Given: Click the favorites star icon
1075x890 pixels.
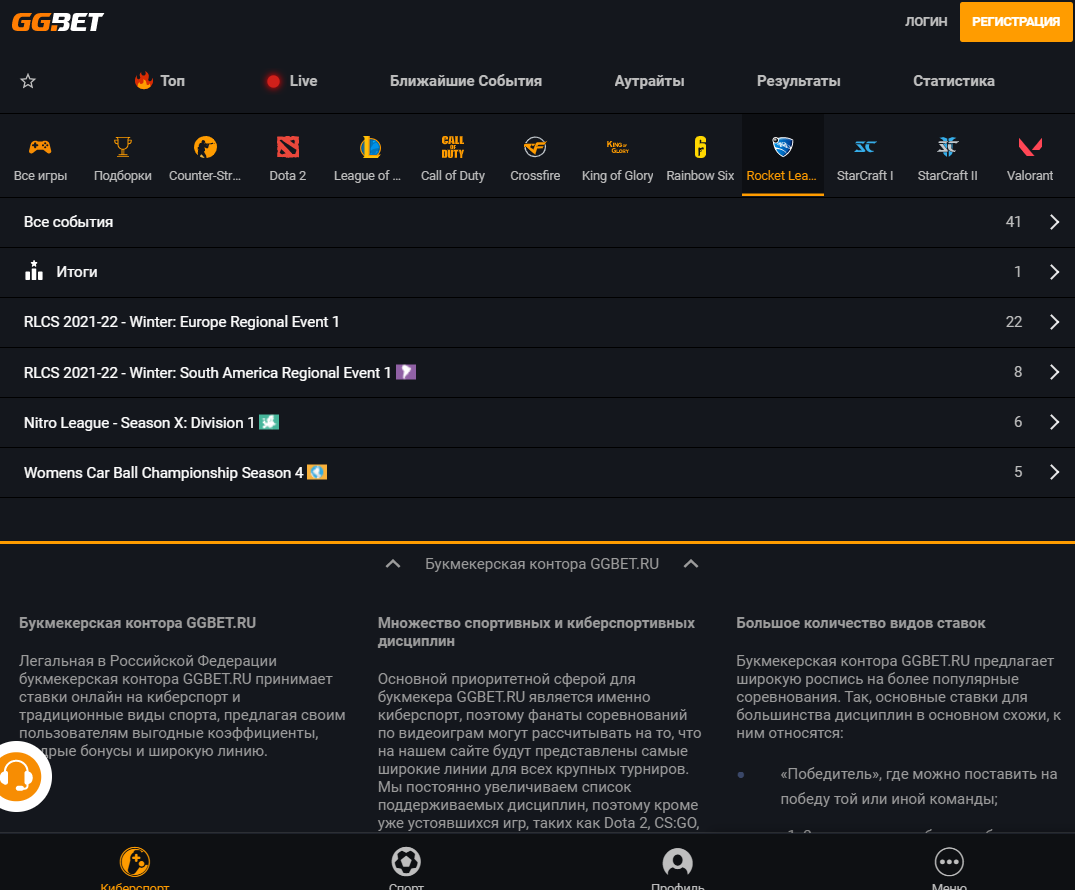Looking at the screenshot, I should [28, 81].
